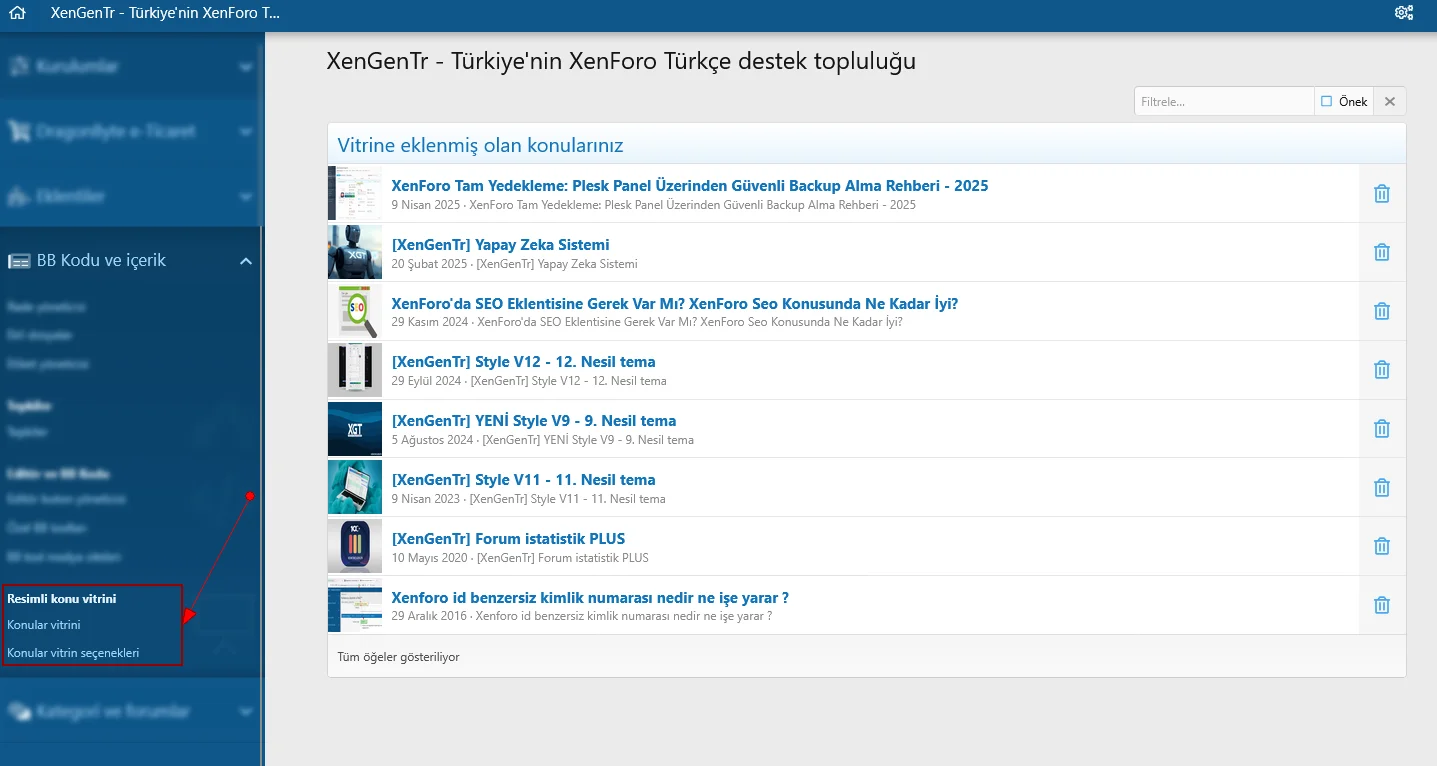1437x766 pixels.
Task: Remove Forum istatistik PLUS with trash icon
Action: click(x=1381, y=547)
